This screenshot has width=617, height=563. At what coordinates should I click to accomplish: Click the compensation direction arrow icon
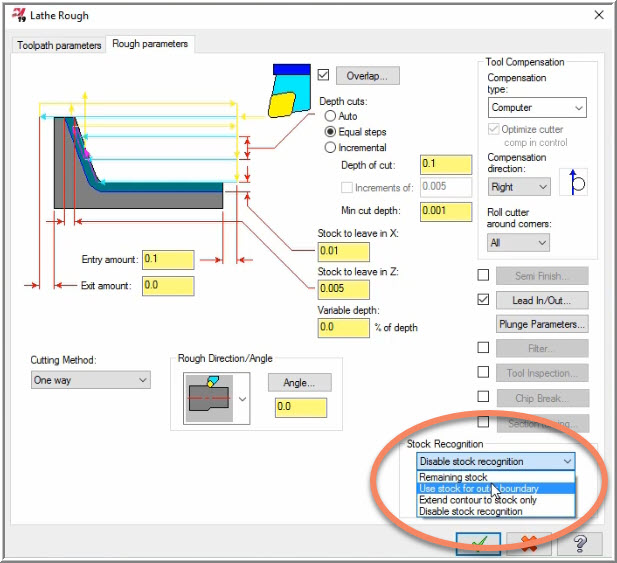coord(576,186)
